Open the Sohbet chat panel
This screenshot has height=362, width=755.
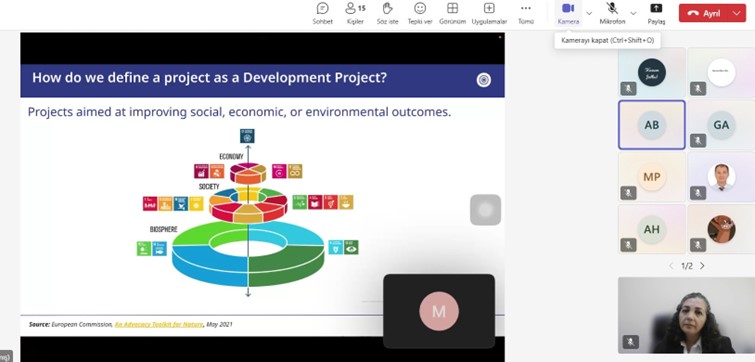322,13
